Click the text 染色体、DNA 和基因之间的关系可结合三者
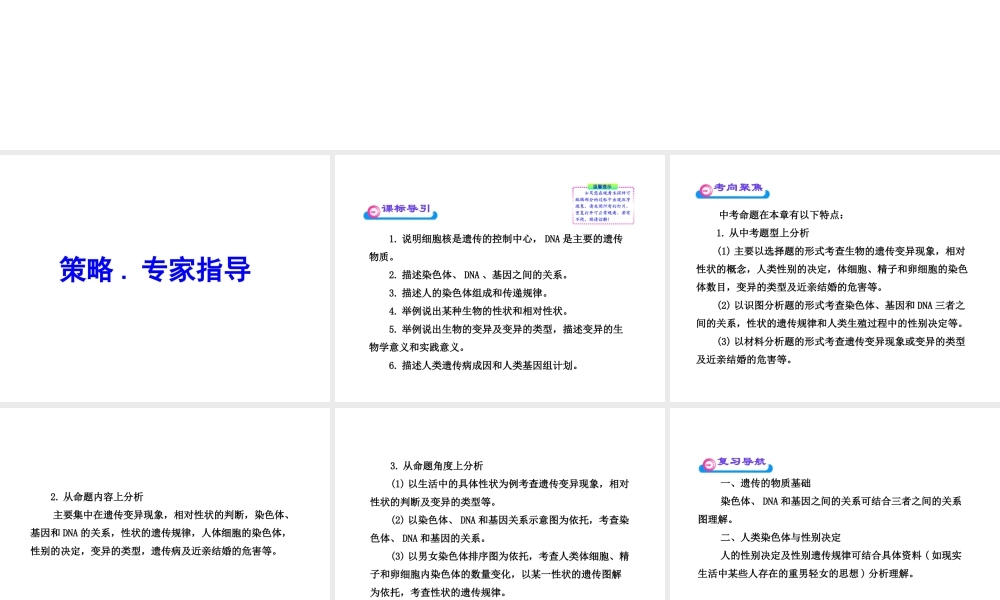This screenshot has height=600, width=1000. [x=830, y=510]
